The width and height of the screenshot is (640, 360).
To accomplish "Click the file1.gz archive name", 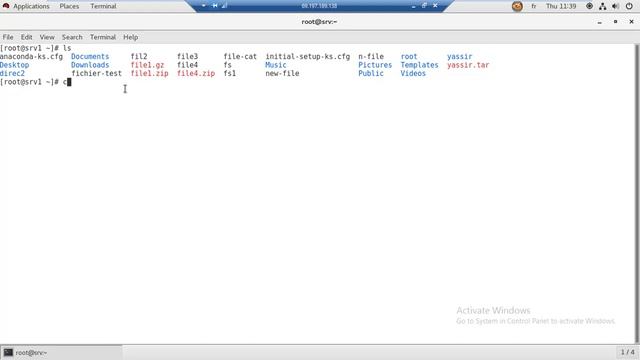I will pyautogui.click(x=147, y=65).
